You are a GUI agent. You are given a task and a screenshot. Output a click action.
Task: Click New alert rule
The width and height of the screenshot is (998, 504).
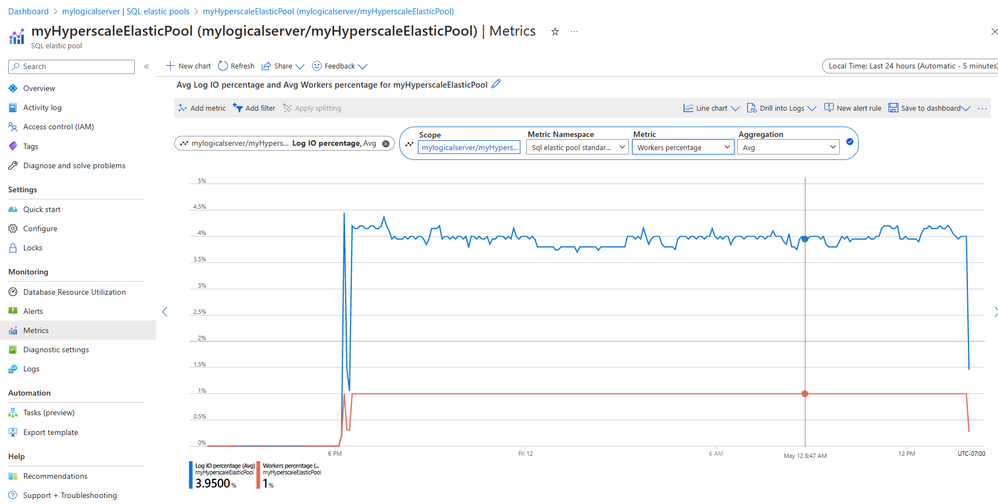pyautogui.click(x=852, y=108)
